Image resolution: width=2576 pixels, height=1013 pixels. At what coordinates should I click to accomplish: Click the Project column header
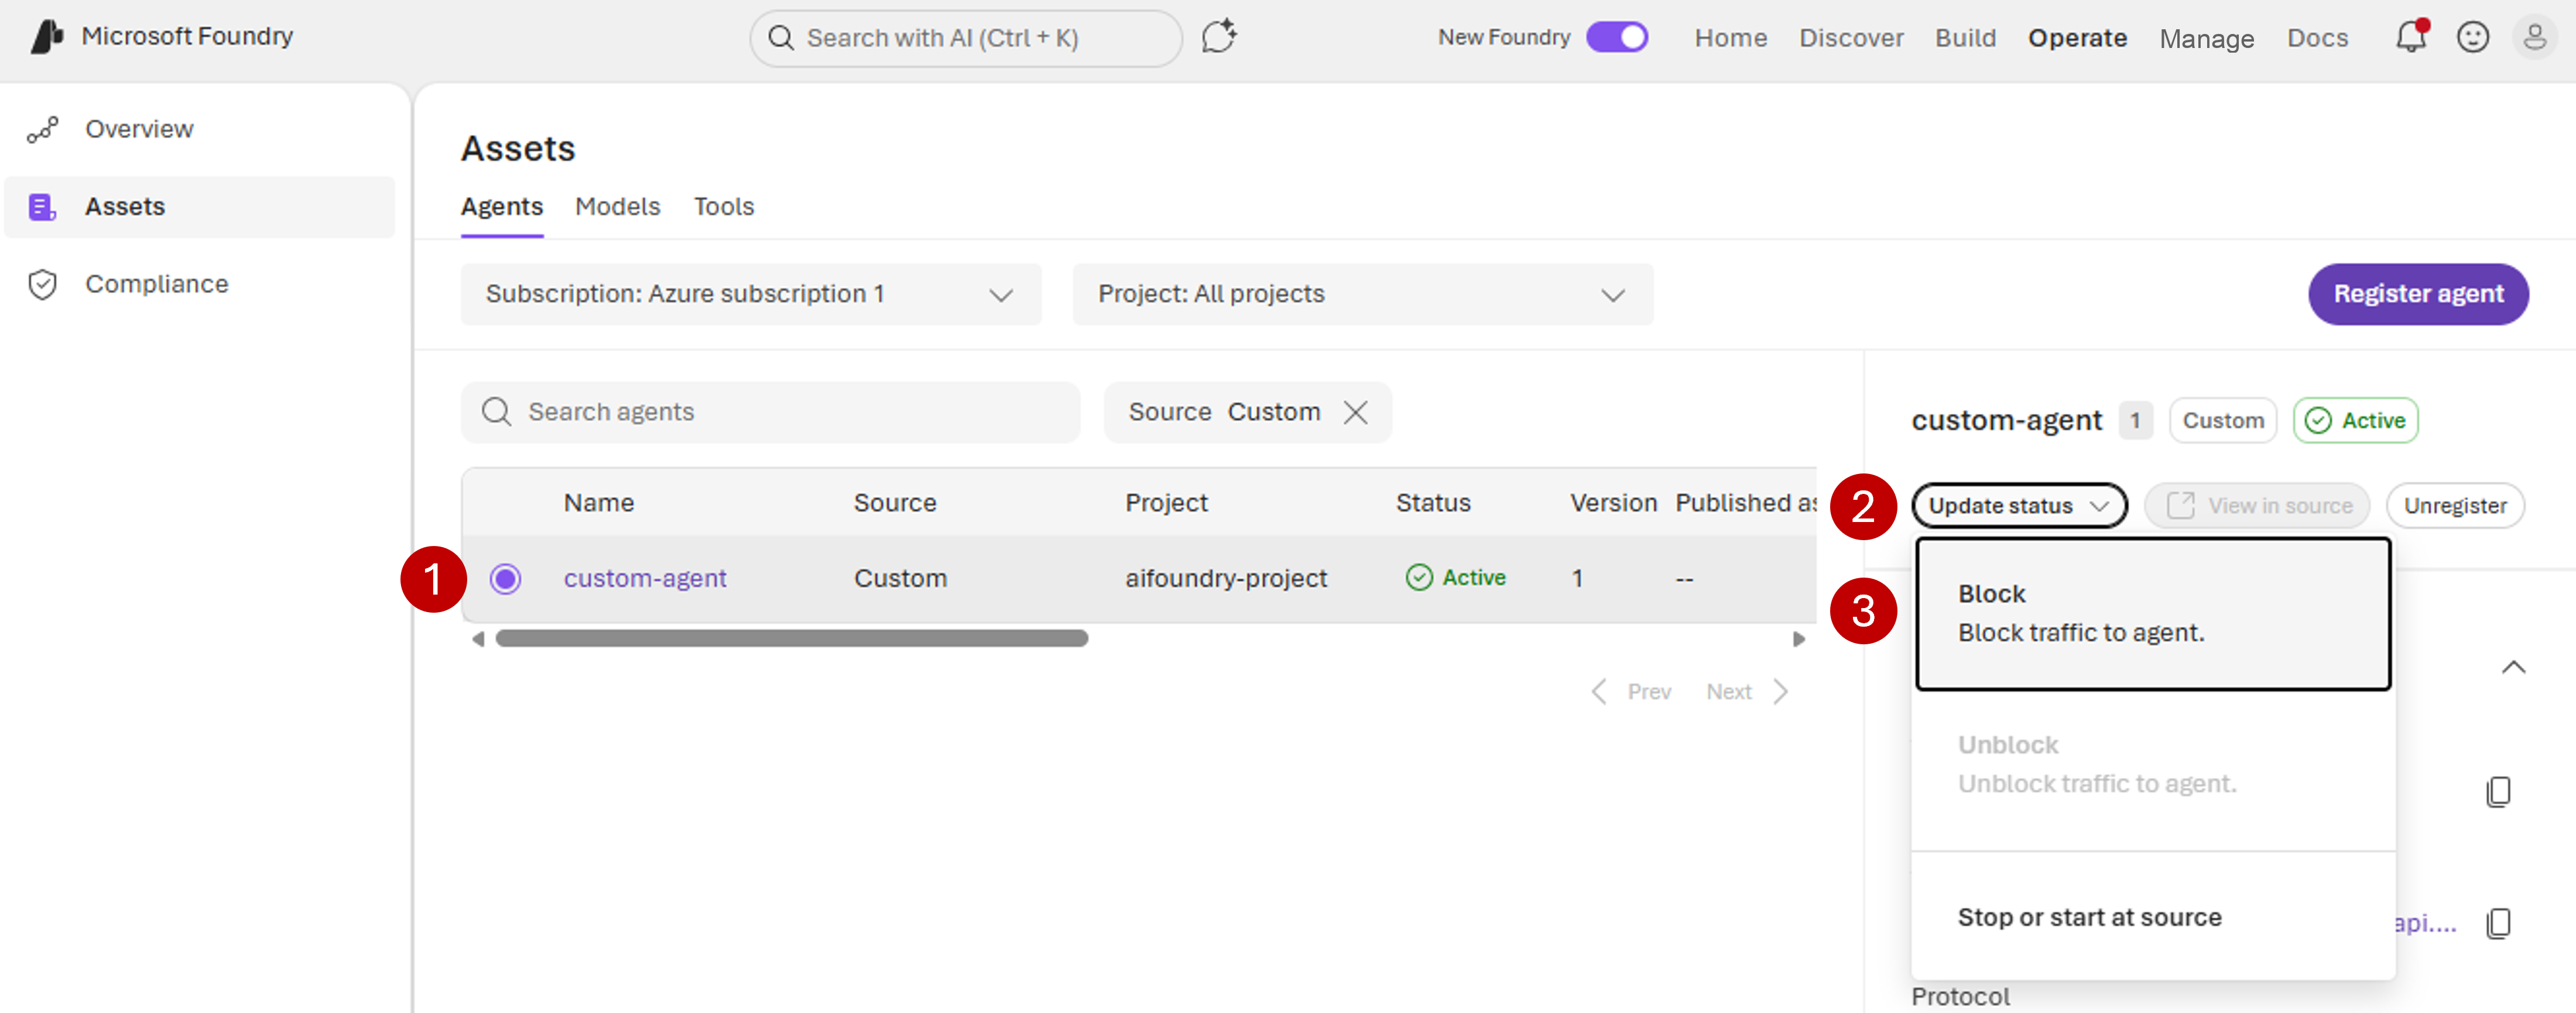[1166, 503]
